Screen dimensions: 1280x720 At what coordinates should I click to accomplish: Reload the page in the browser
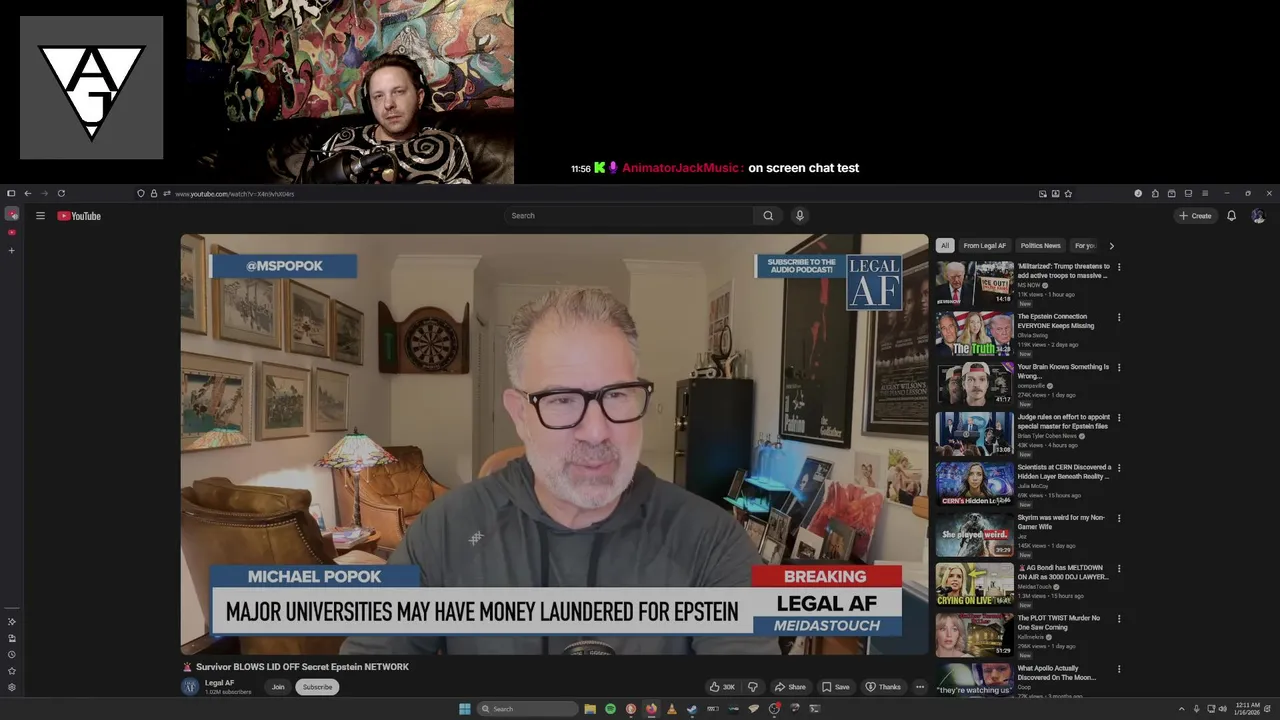[x=61, y=193]
